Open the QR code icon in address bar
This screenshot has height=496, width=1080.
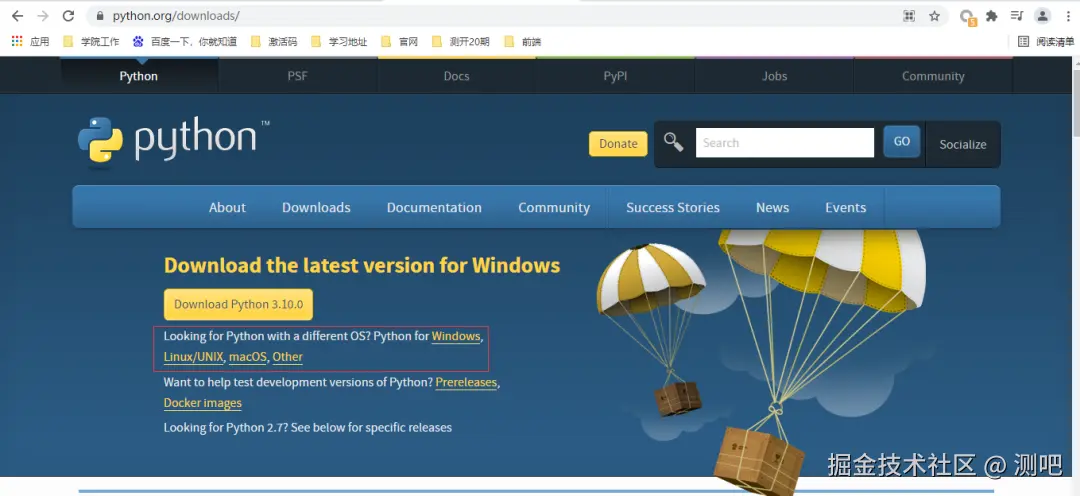(x=909, y=16)
